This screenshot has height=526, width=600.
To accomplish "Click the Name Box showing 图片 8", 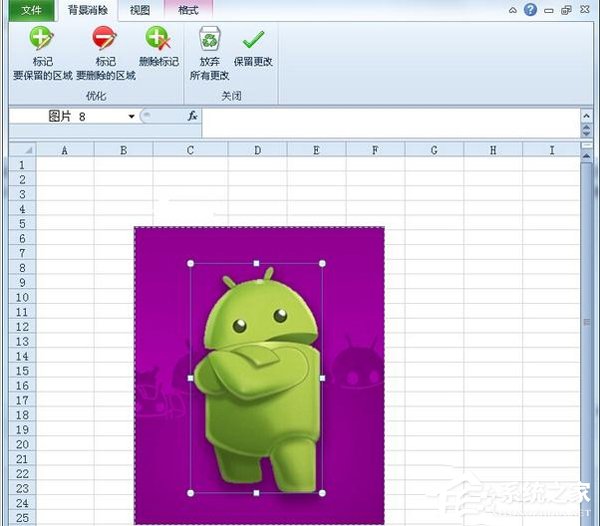I will click(x=69, y=116).
